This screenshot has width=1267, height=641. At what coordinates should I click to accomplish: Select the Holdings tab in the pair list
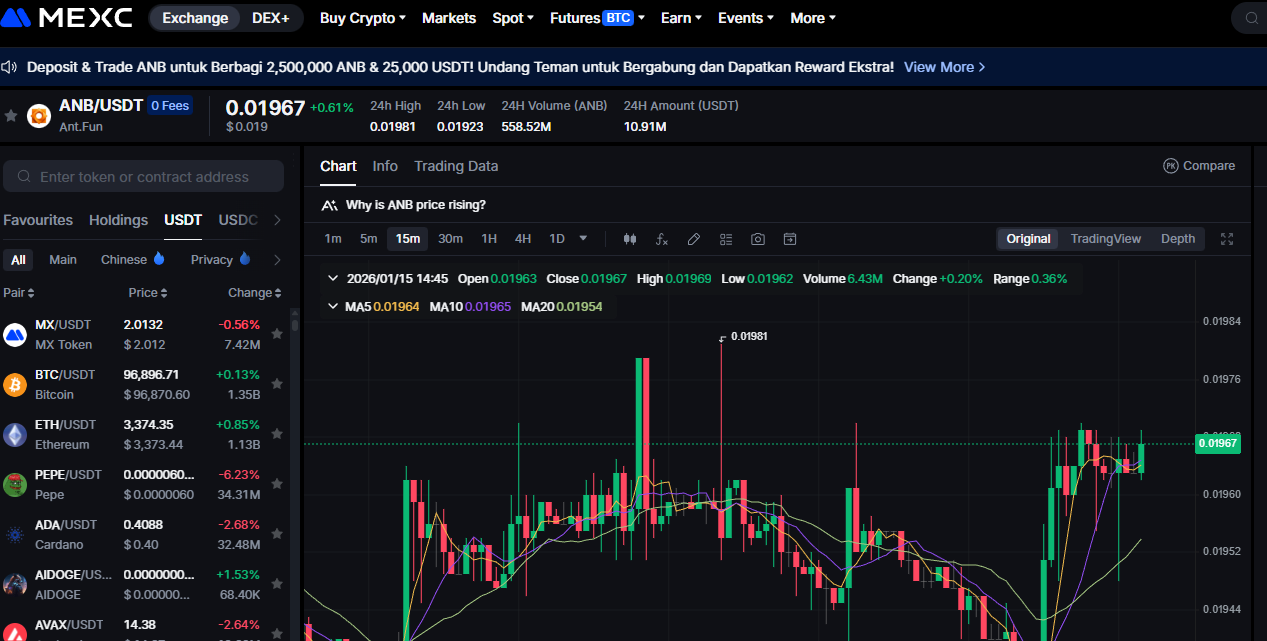click(x=118, y=220)
